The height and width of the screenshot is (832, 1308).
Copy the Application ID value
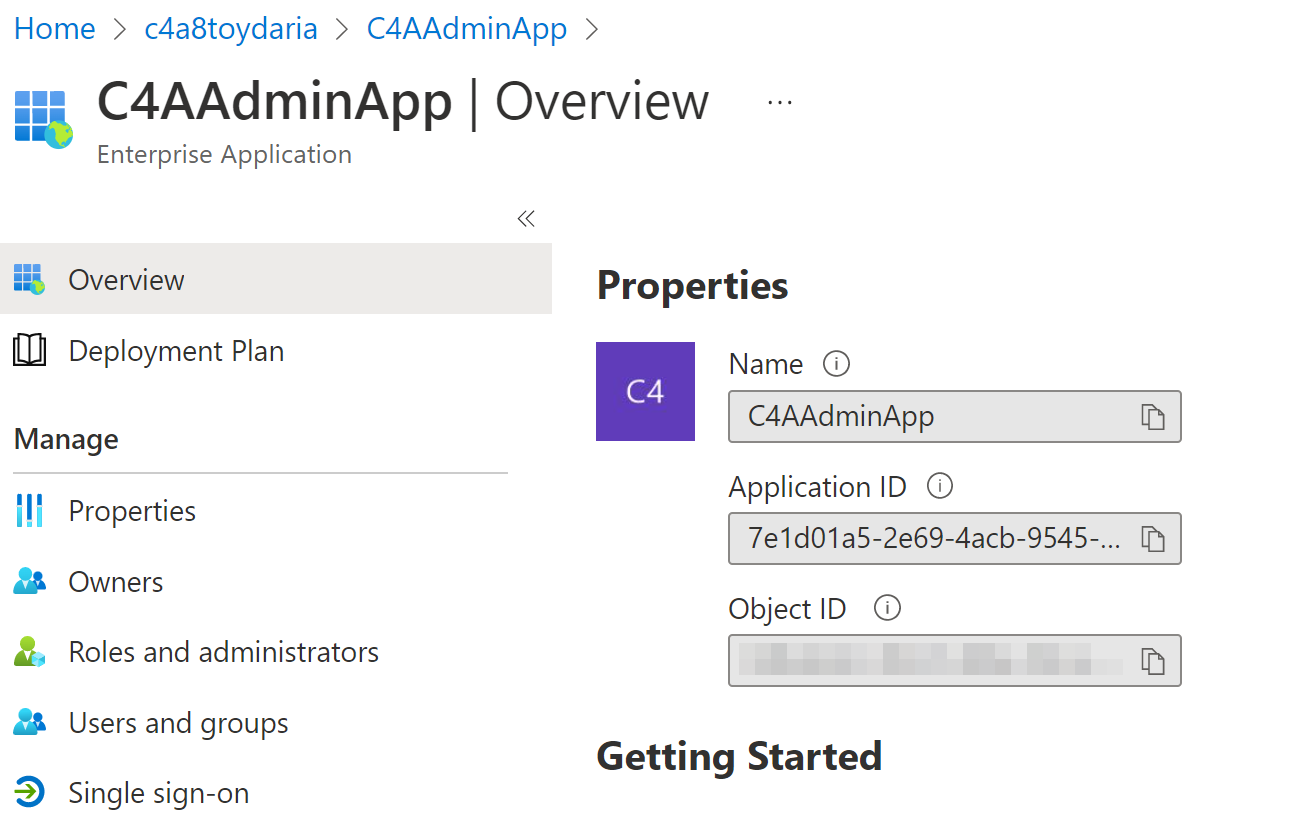(1153, 539)
